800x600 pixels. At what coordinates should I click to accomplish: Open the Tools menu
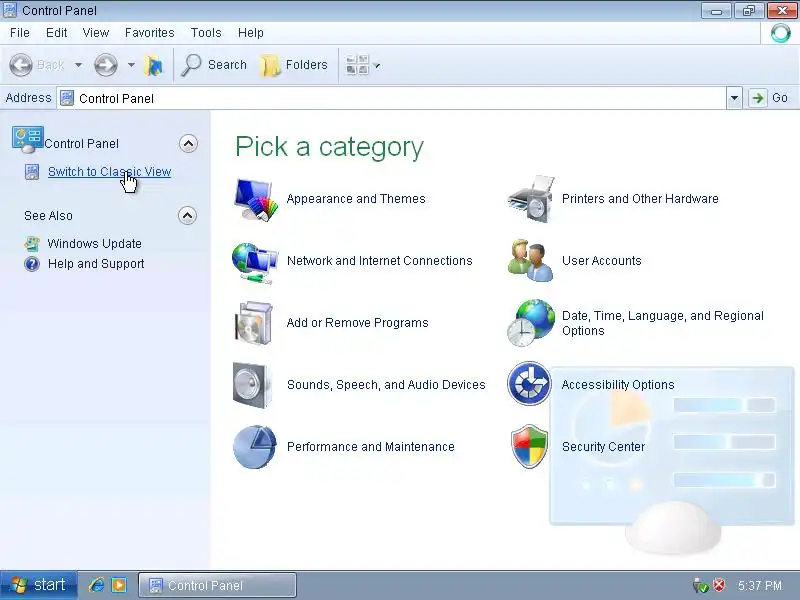click(206, 33)
